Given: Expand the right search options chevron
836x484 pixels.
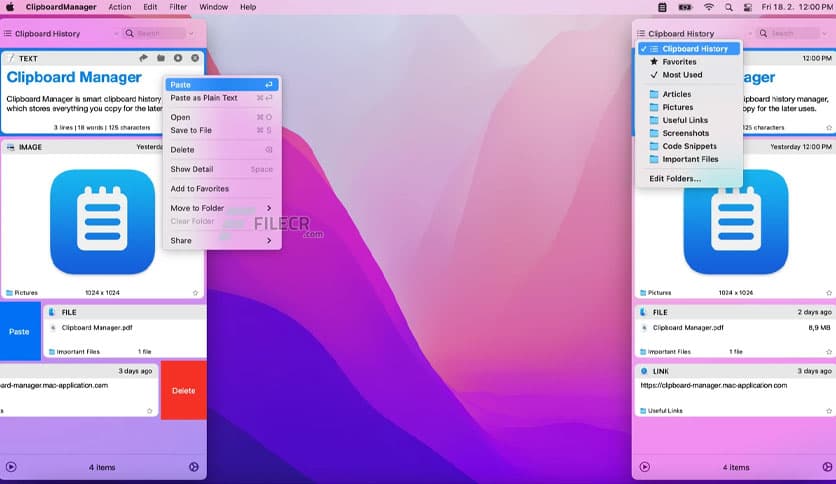Looking at the screenshot, I should [x=824, y=34].
